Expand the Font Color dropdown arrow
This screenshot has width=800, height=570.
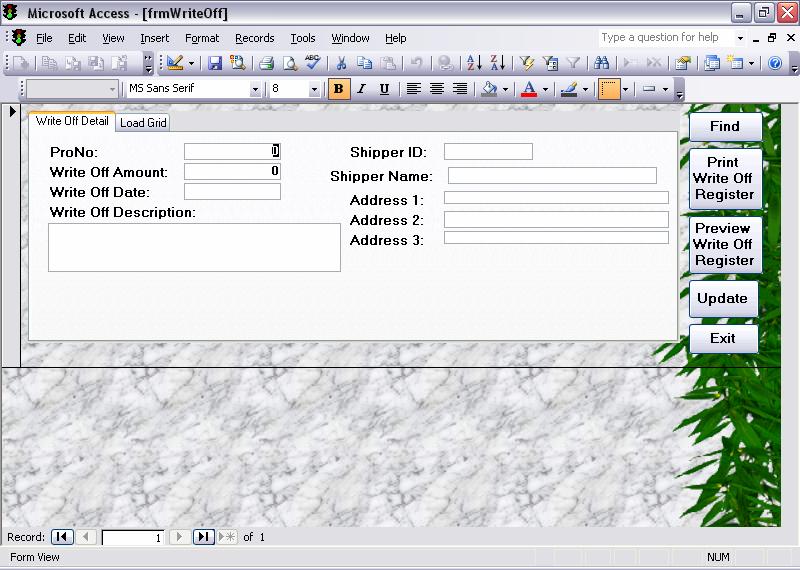coord(545,89)
